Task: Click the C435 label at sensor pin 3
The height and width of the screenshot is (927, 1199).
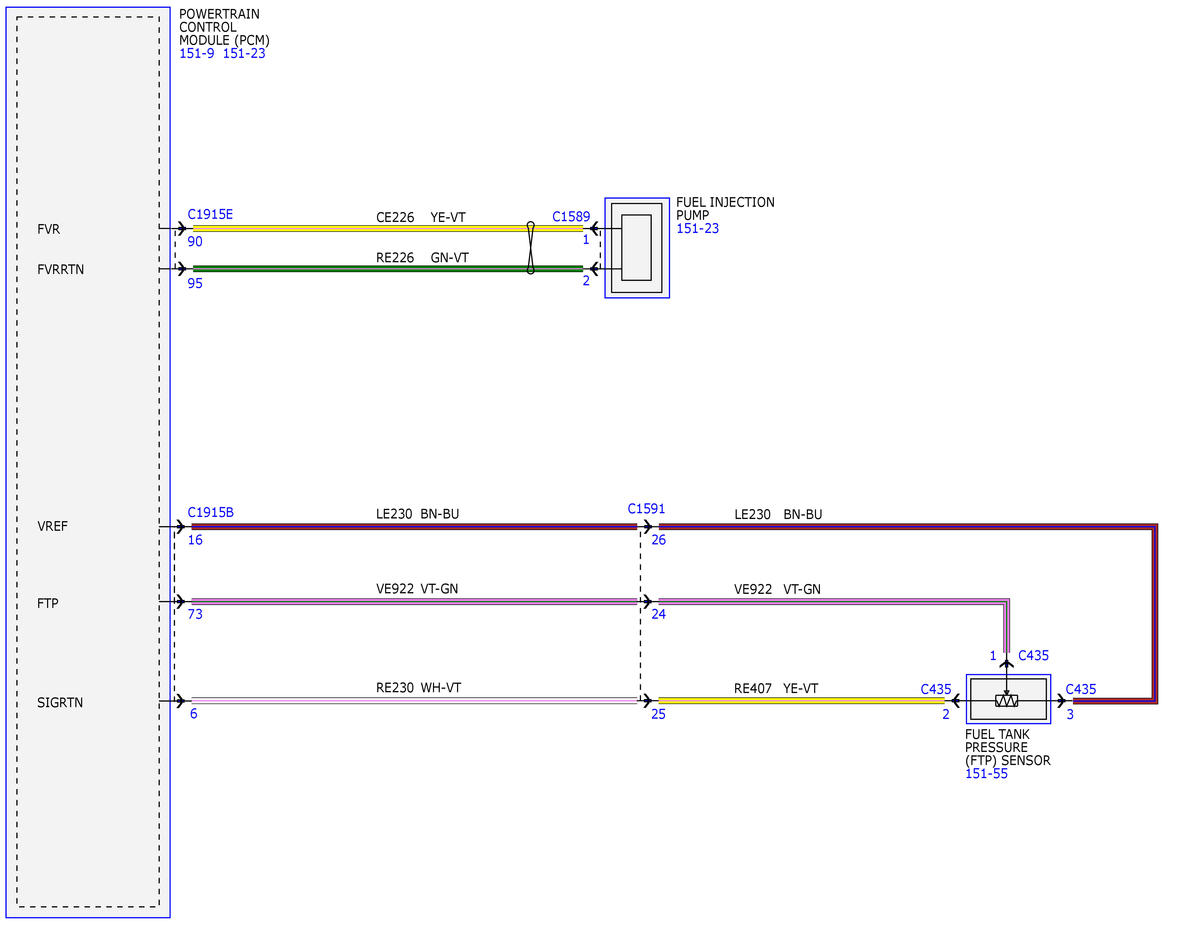Action: pyautogui.click(x=1080, y=690)
